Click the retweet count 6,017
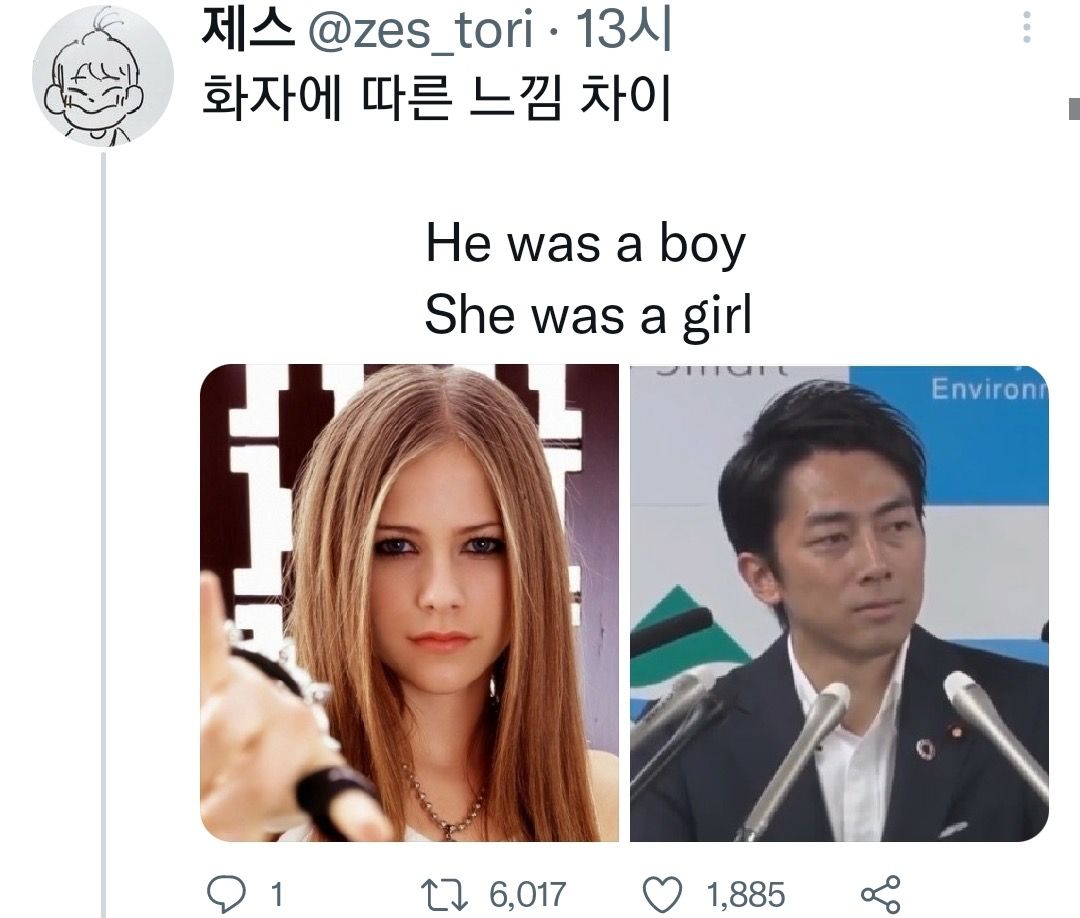The width and height of the screenshot is (1080, 918). coord(528,893)
